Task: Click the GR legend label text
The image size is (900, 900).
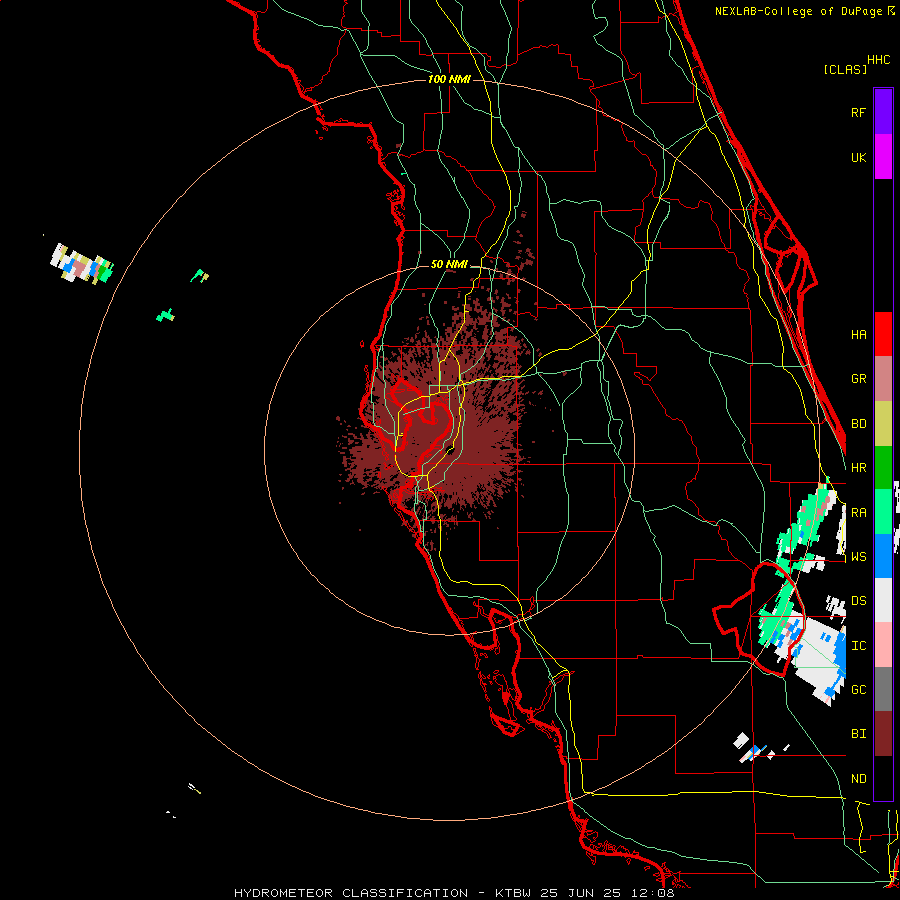Action: [x=858, y=379]
